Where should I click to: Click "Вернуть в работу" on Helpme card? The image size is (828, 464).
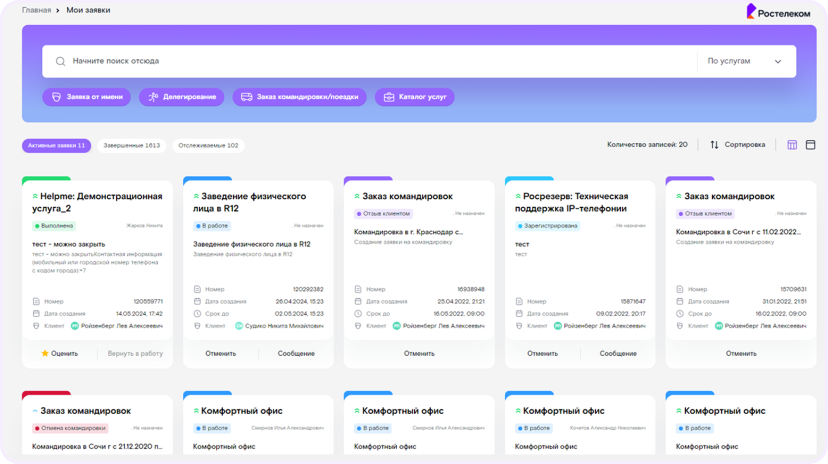[135, 354]
